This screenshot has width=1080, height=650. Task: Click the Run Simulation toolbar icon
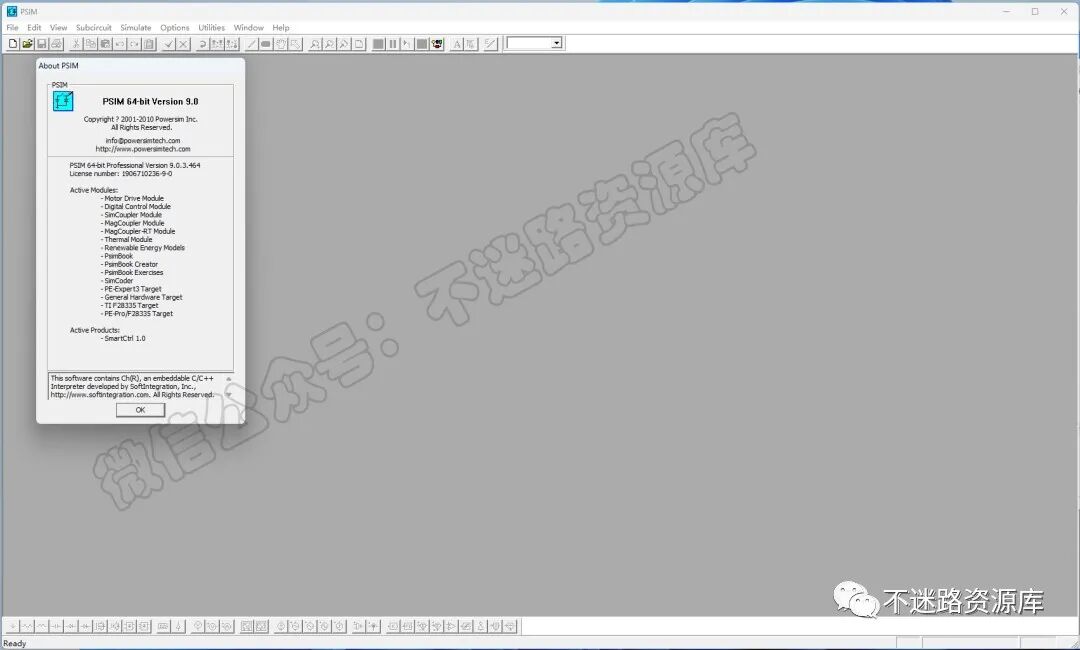378,43
